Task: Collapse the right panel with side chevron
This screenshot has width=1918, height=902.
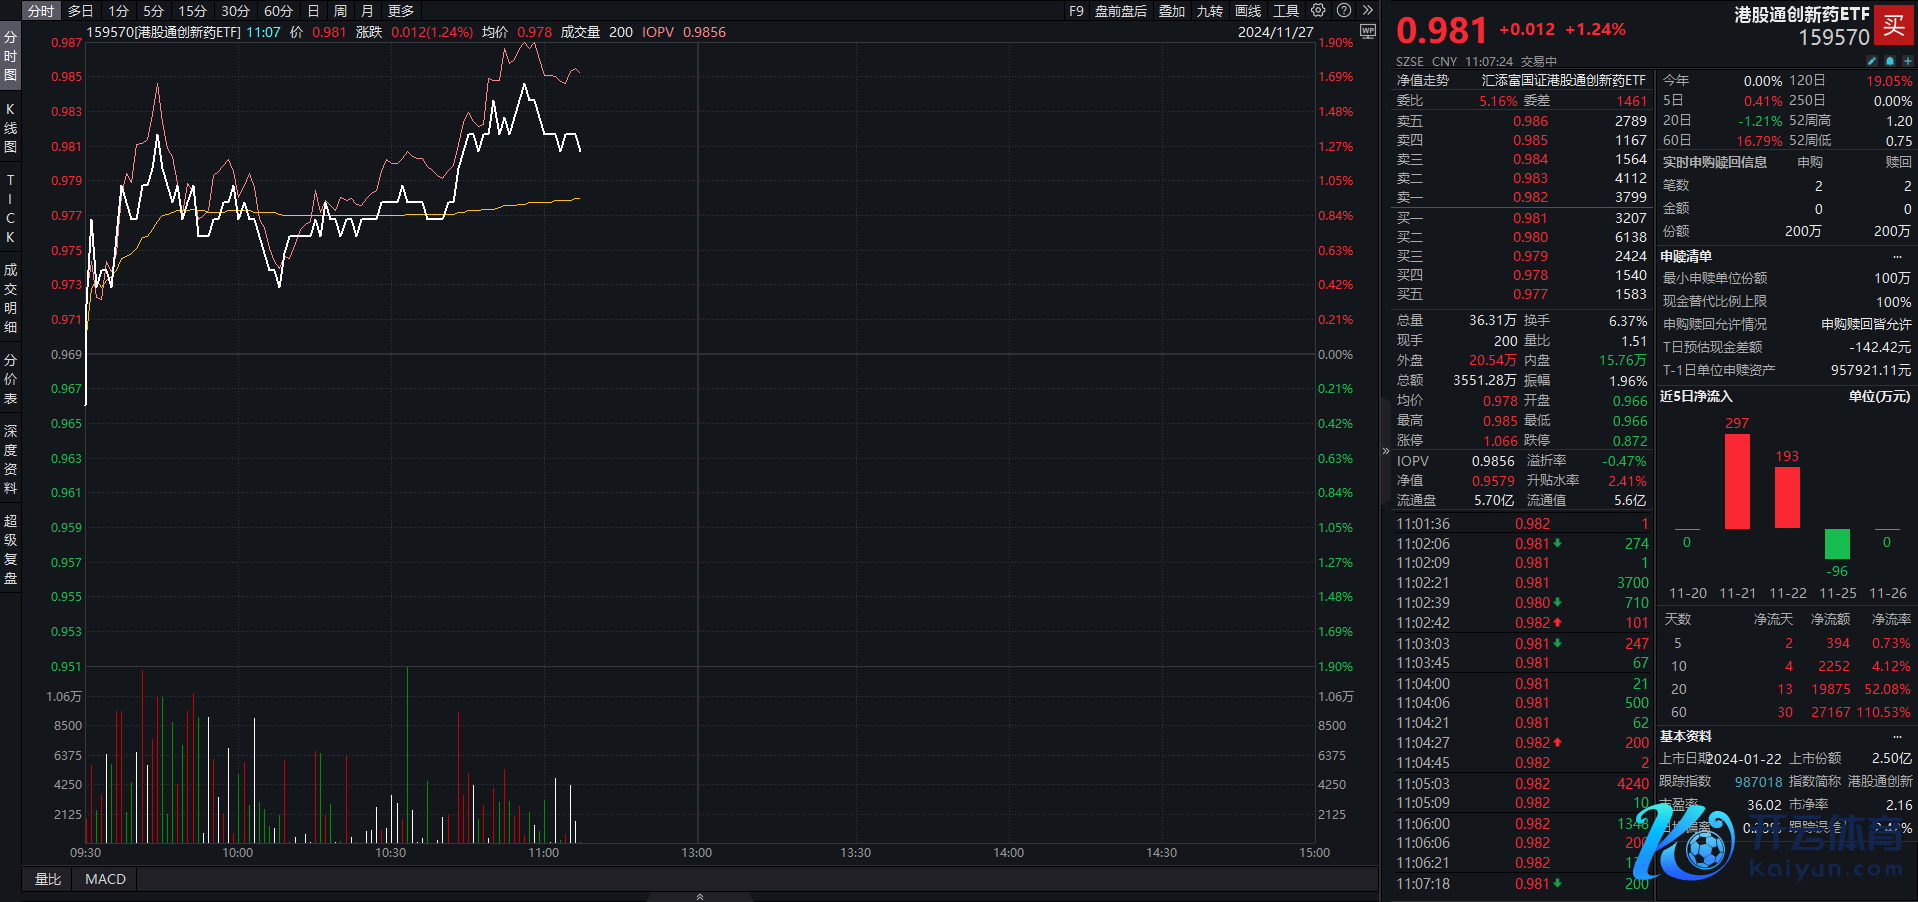Action: (x=1386, y=451)
